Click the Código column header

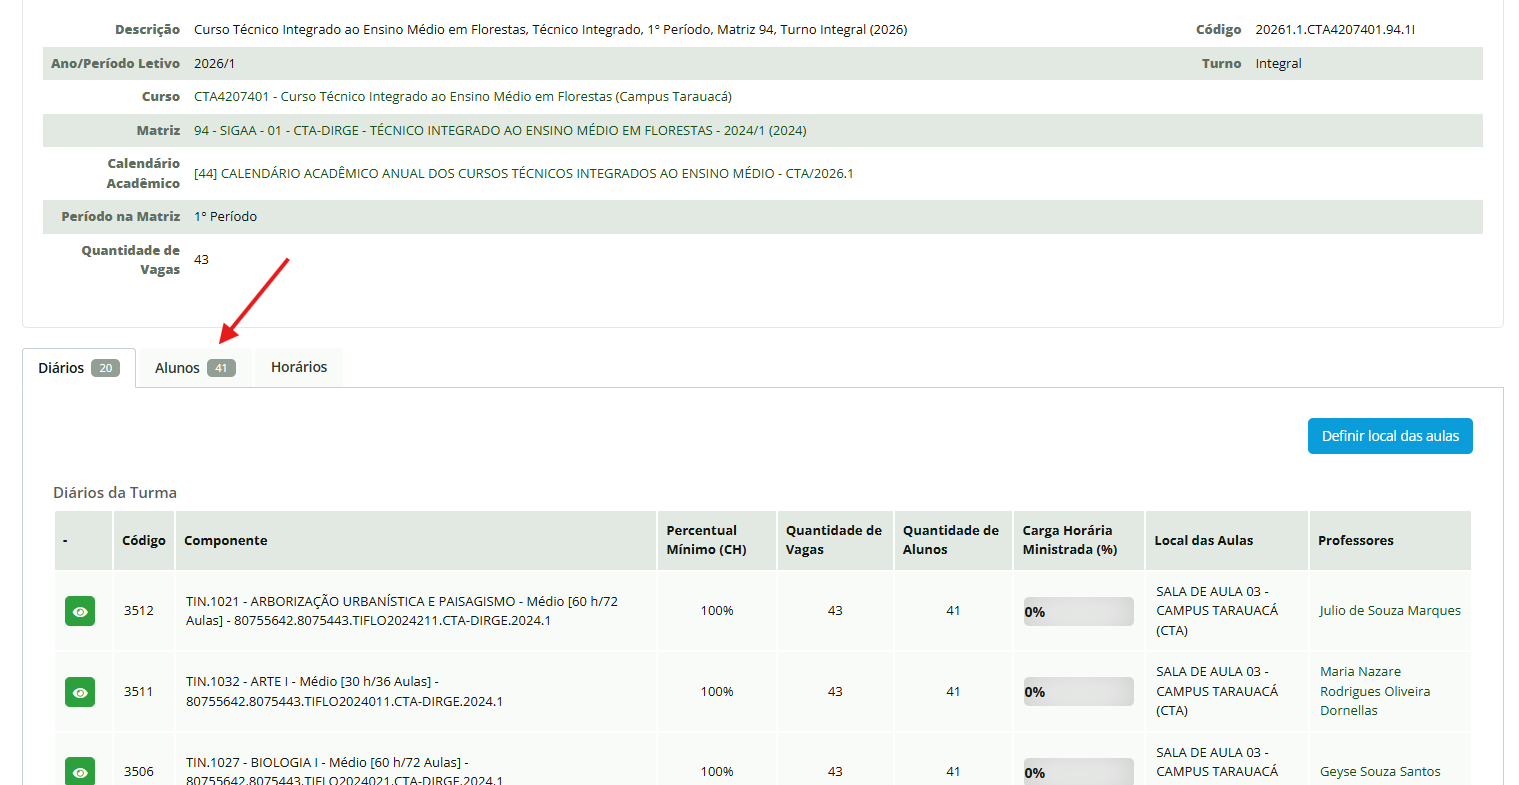click(143, 540)
